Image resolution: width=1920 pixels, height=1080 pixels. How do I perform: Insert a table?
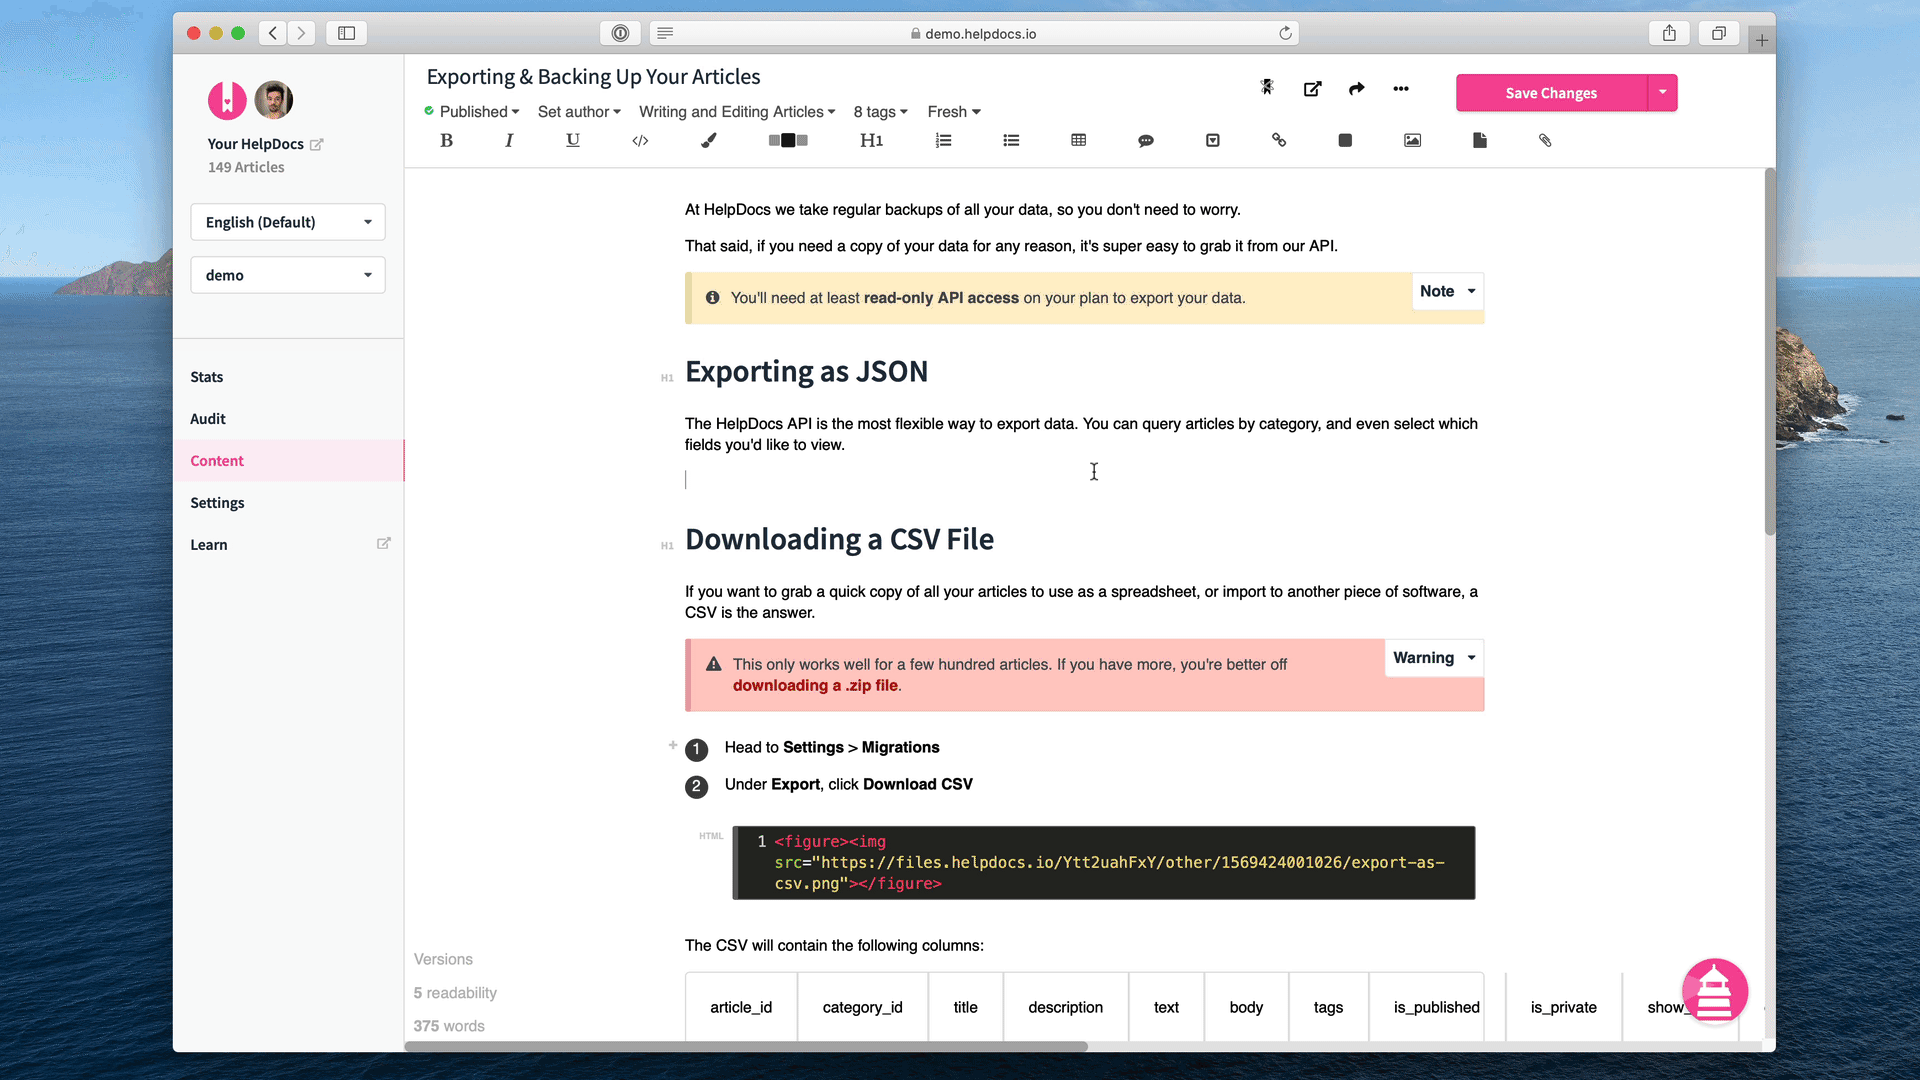pyautogui.click(x=1078, y=141)
